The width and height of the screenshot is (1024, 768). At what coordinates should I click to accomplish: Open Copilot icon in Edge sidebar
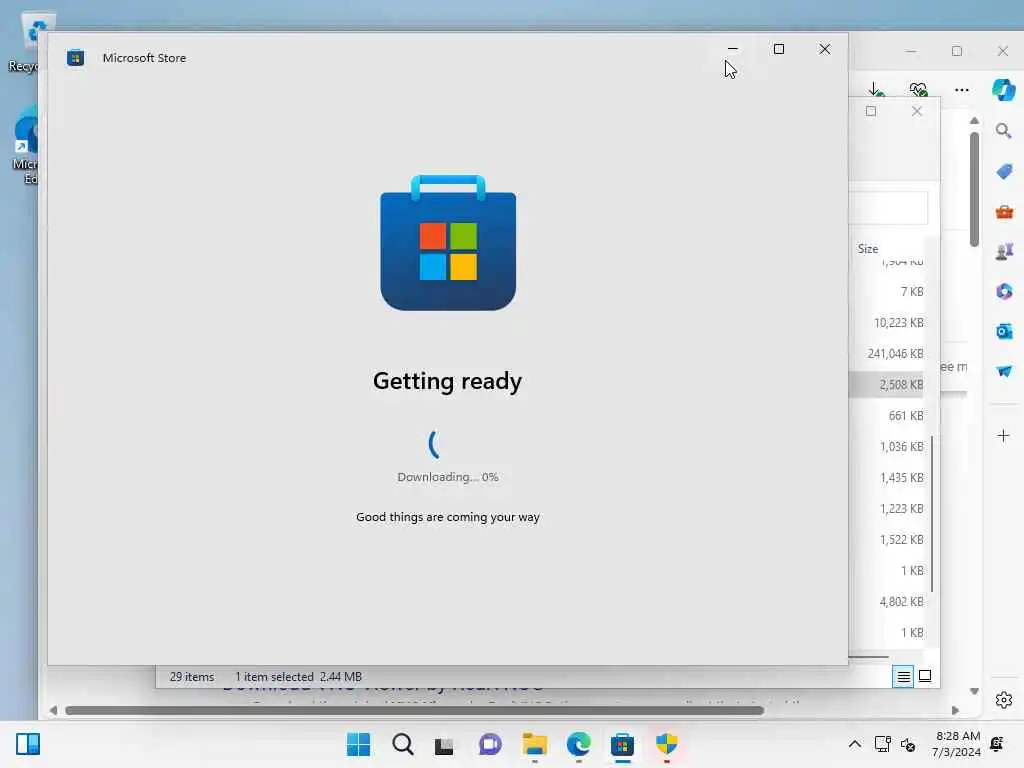1004,89
